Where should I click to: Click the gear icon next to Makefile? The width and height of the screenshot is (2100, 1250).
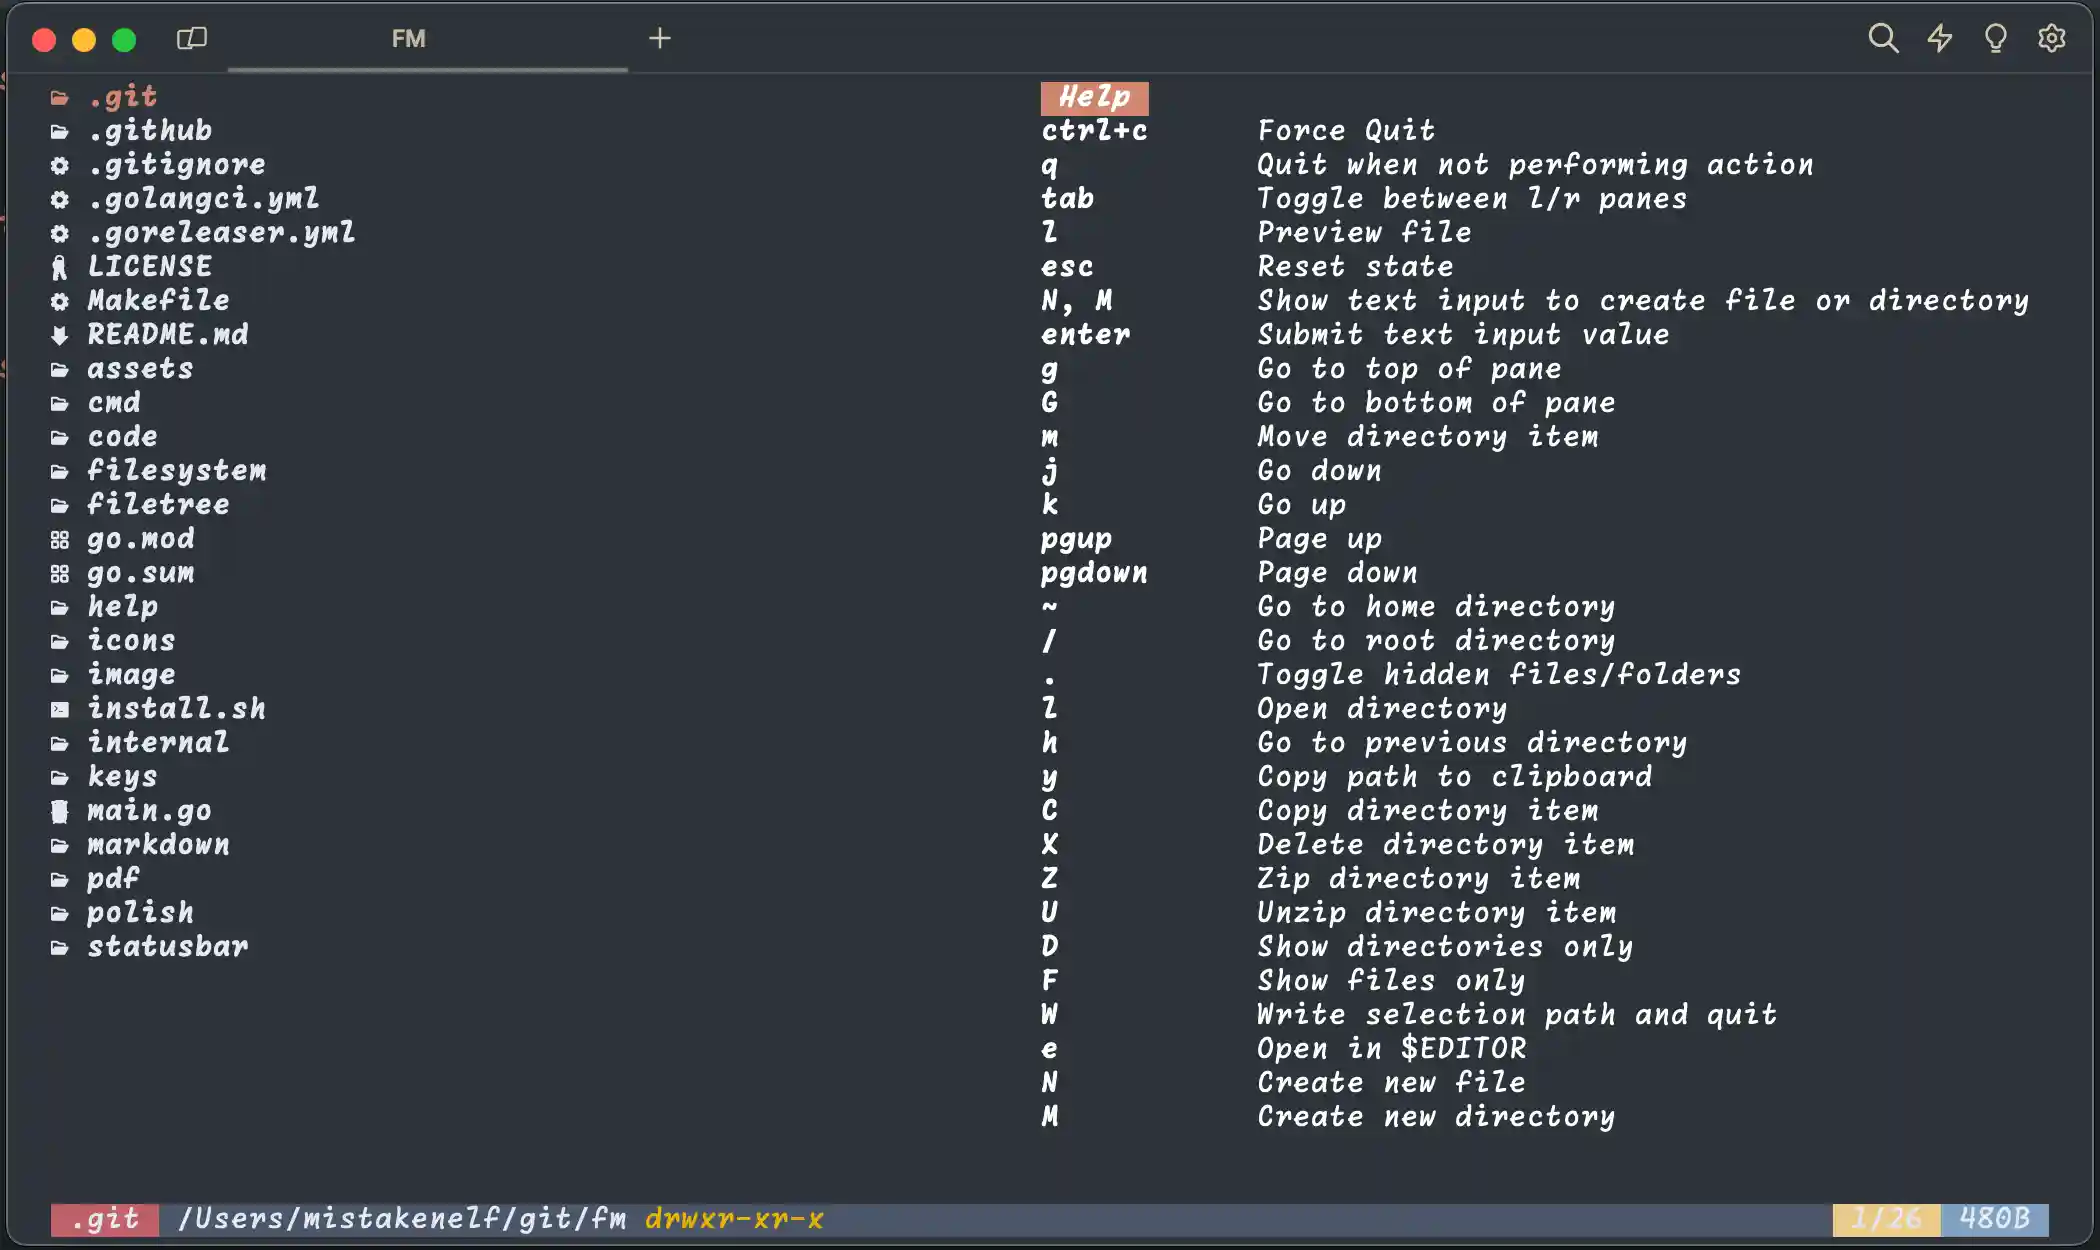[x=60, y=301]
